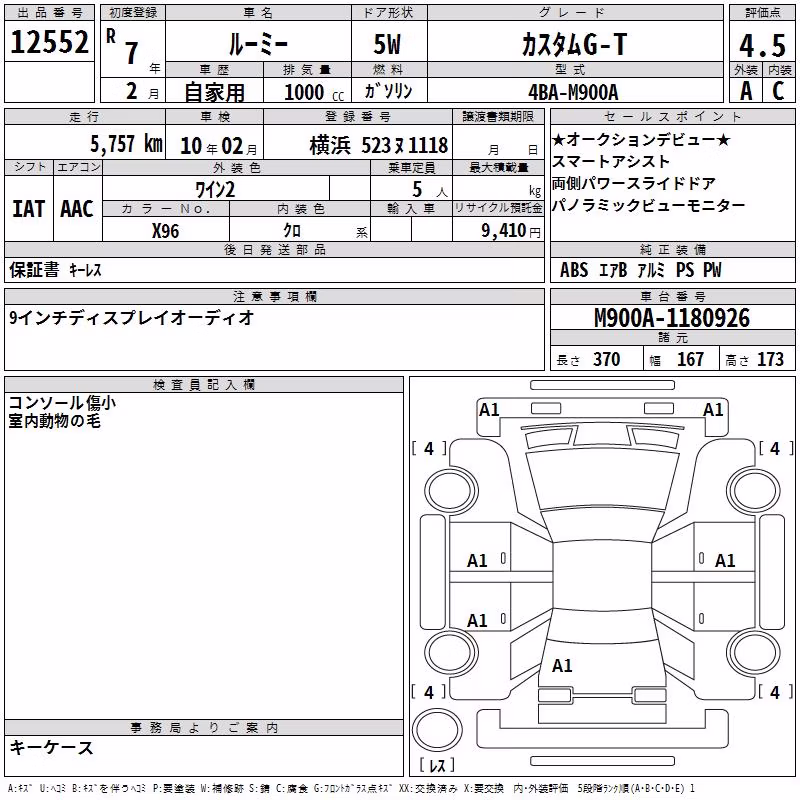The width and height of the screenshot is (800, 800).
Task: Select the vehicle history 自家用
Action: pyautogui.click(x=214, y=92)
